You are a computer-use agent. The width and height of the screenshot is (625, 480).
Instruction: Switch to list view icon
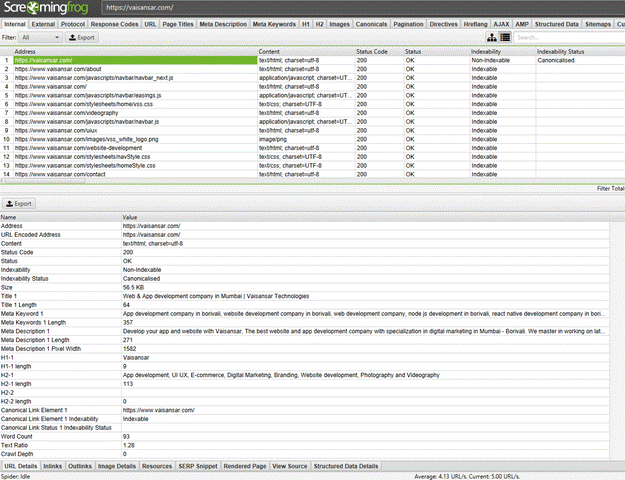[505, 37]
